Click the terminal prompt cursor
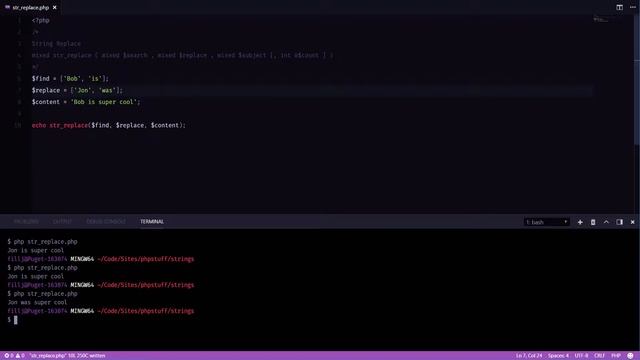This screenshot has width=640, height=360. point(16,320)
